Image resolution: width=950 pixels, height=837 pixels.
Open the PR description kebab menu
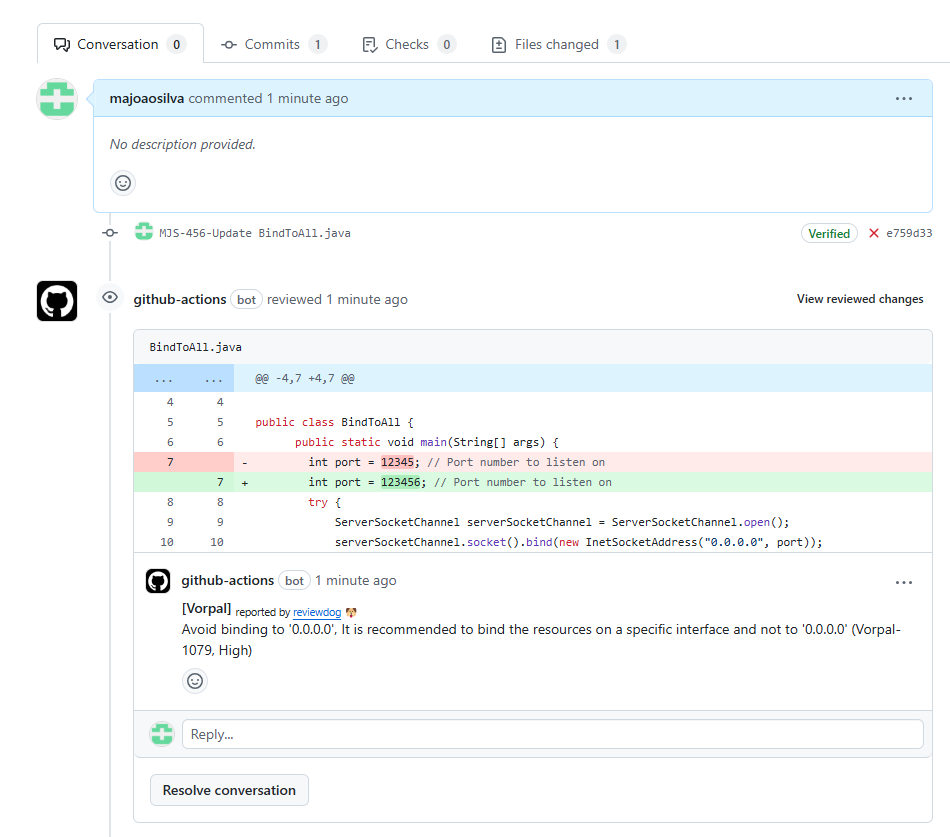point(905,98)
